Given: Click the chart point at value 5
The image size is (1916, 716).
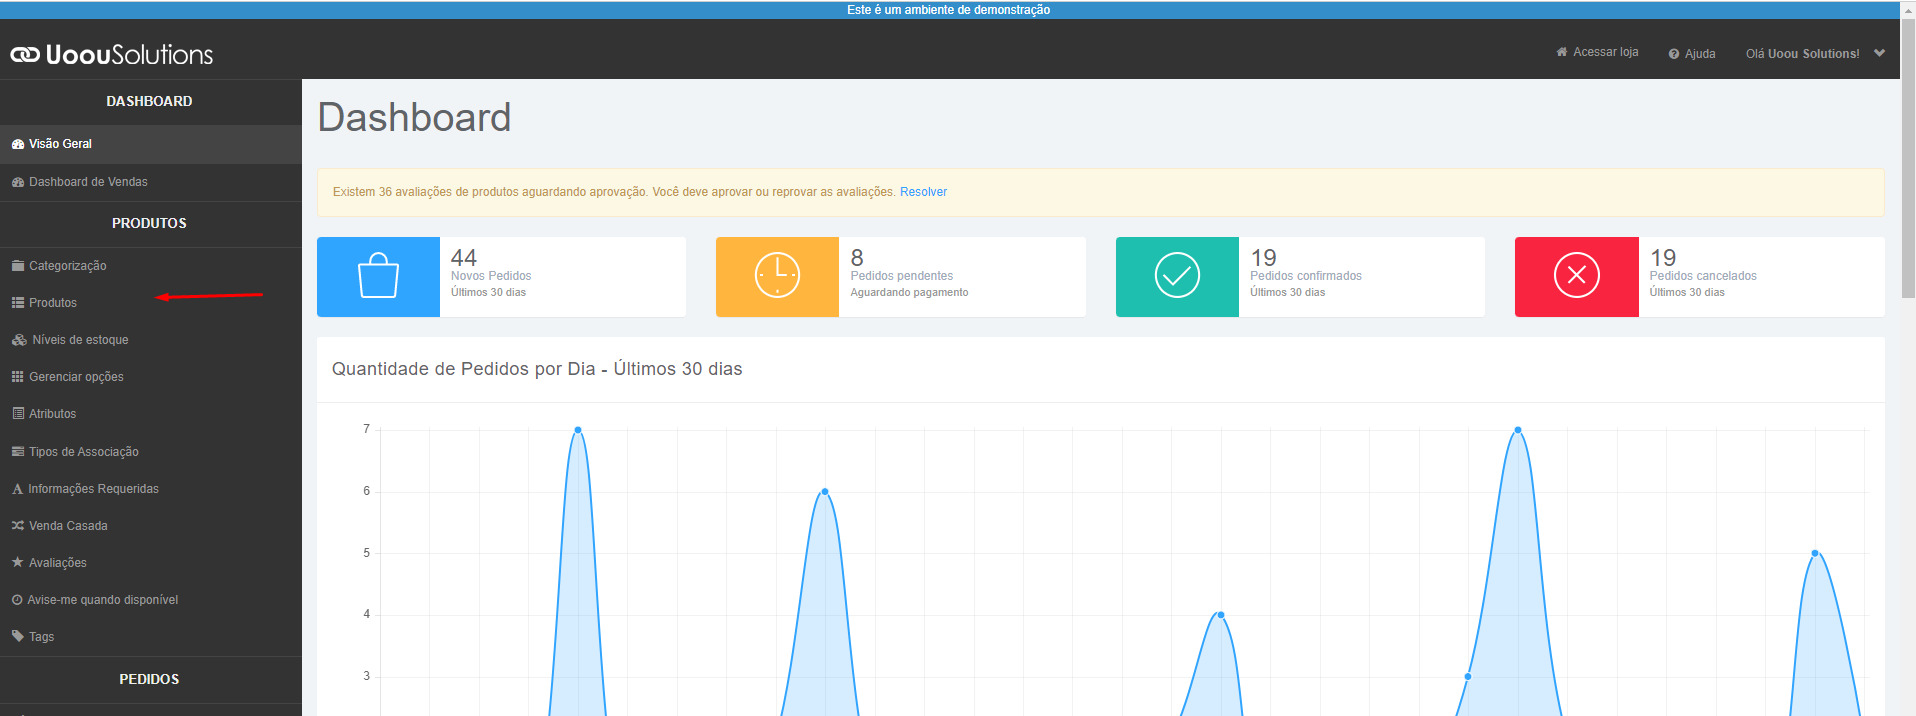Looking at the screenshot, I should coord(1815,553).
